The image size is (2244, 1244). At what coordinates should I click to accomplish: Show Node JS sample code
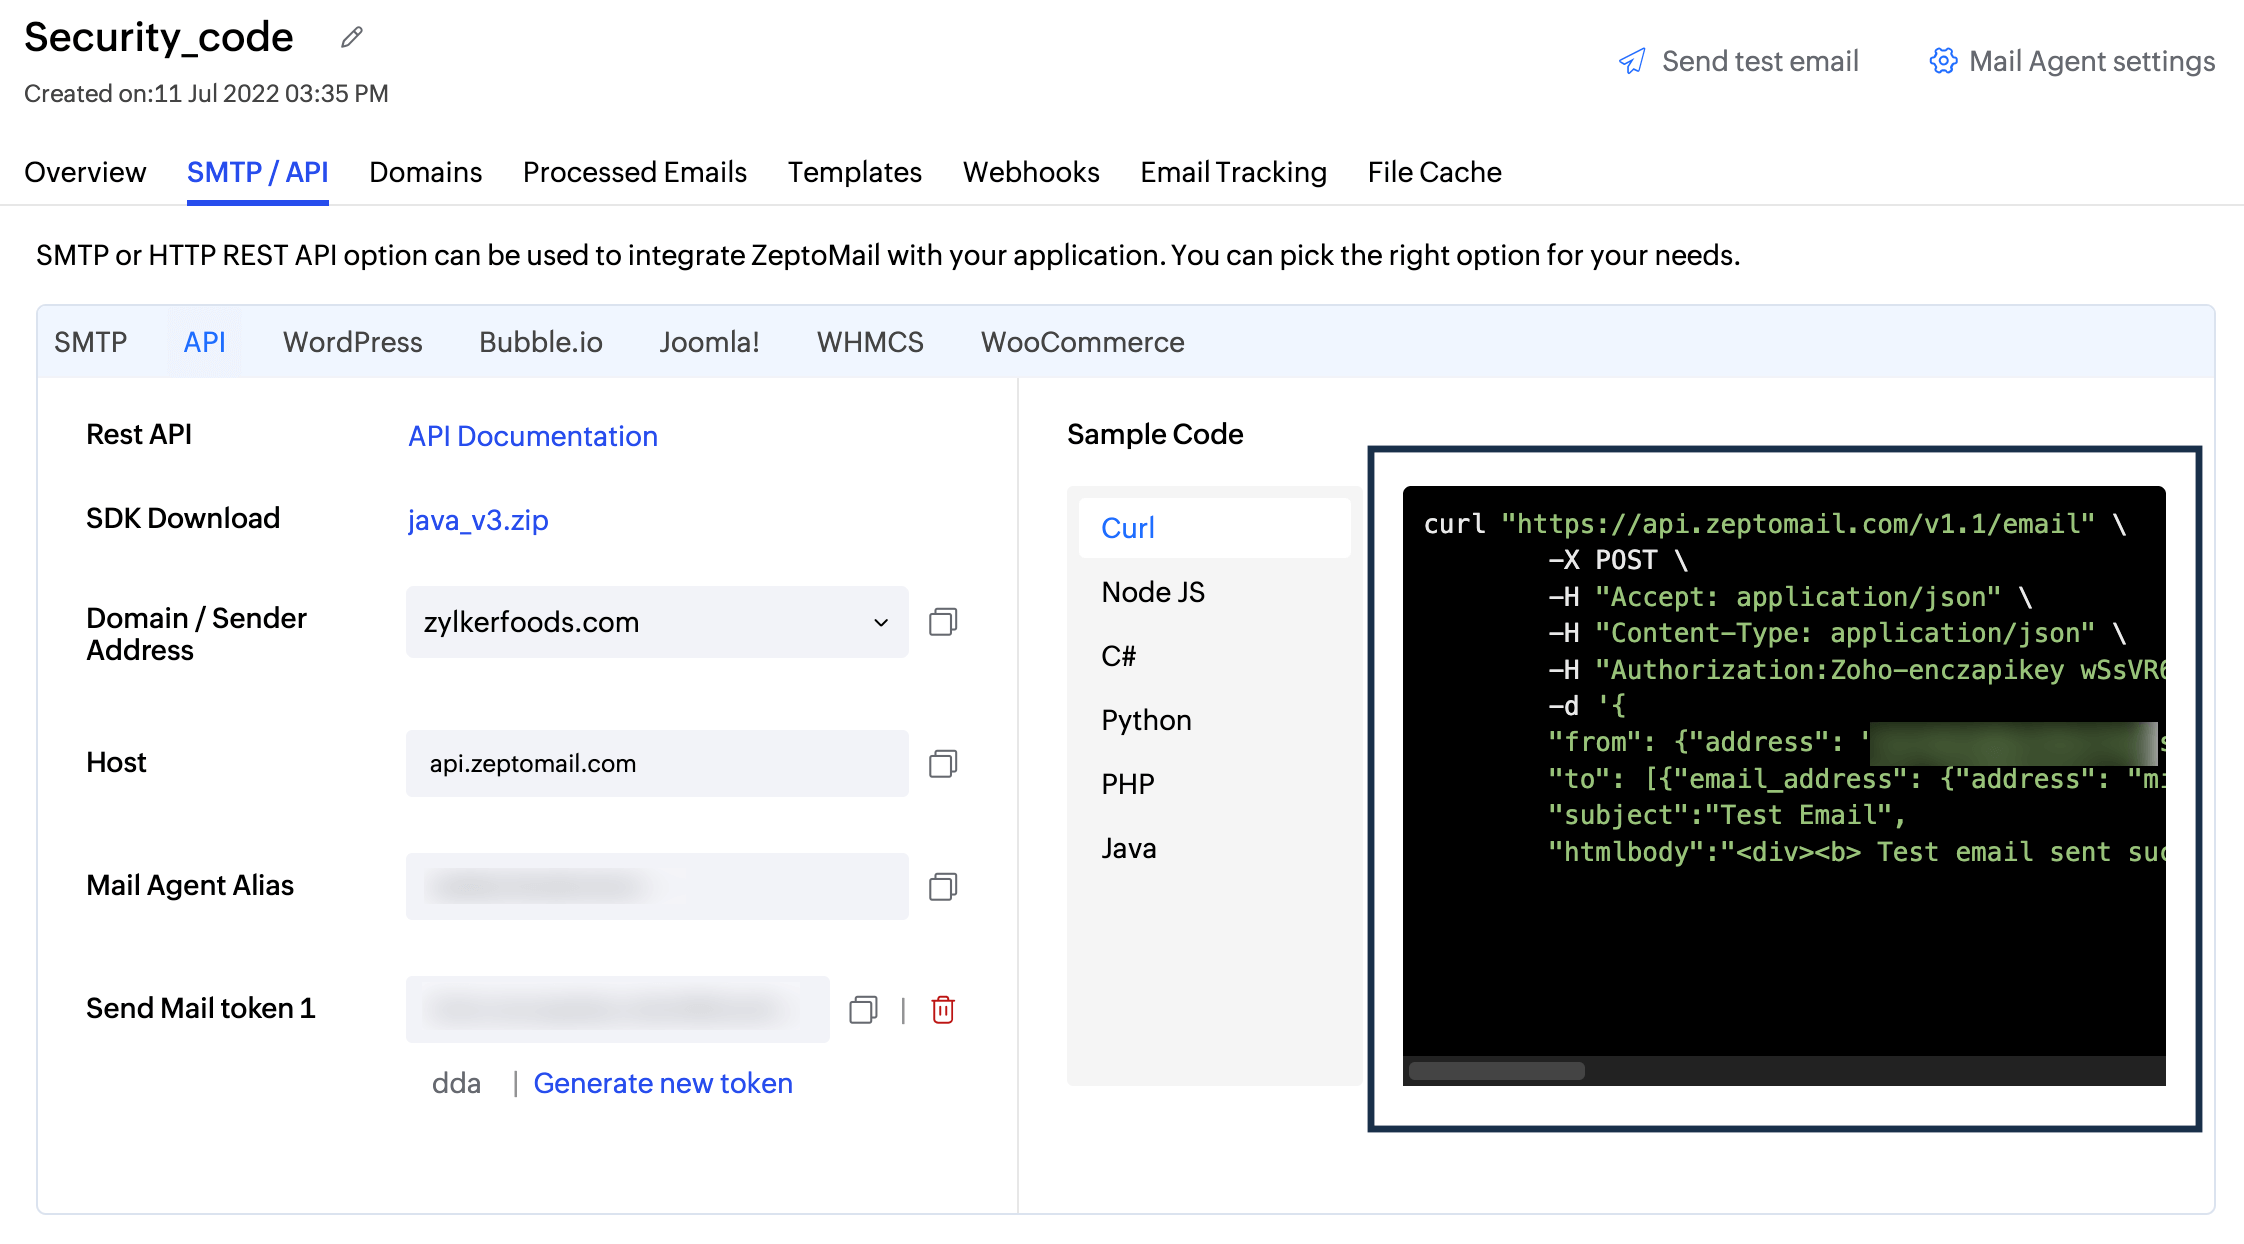(x=1152, y=592)
